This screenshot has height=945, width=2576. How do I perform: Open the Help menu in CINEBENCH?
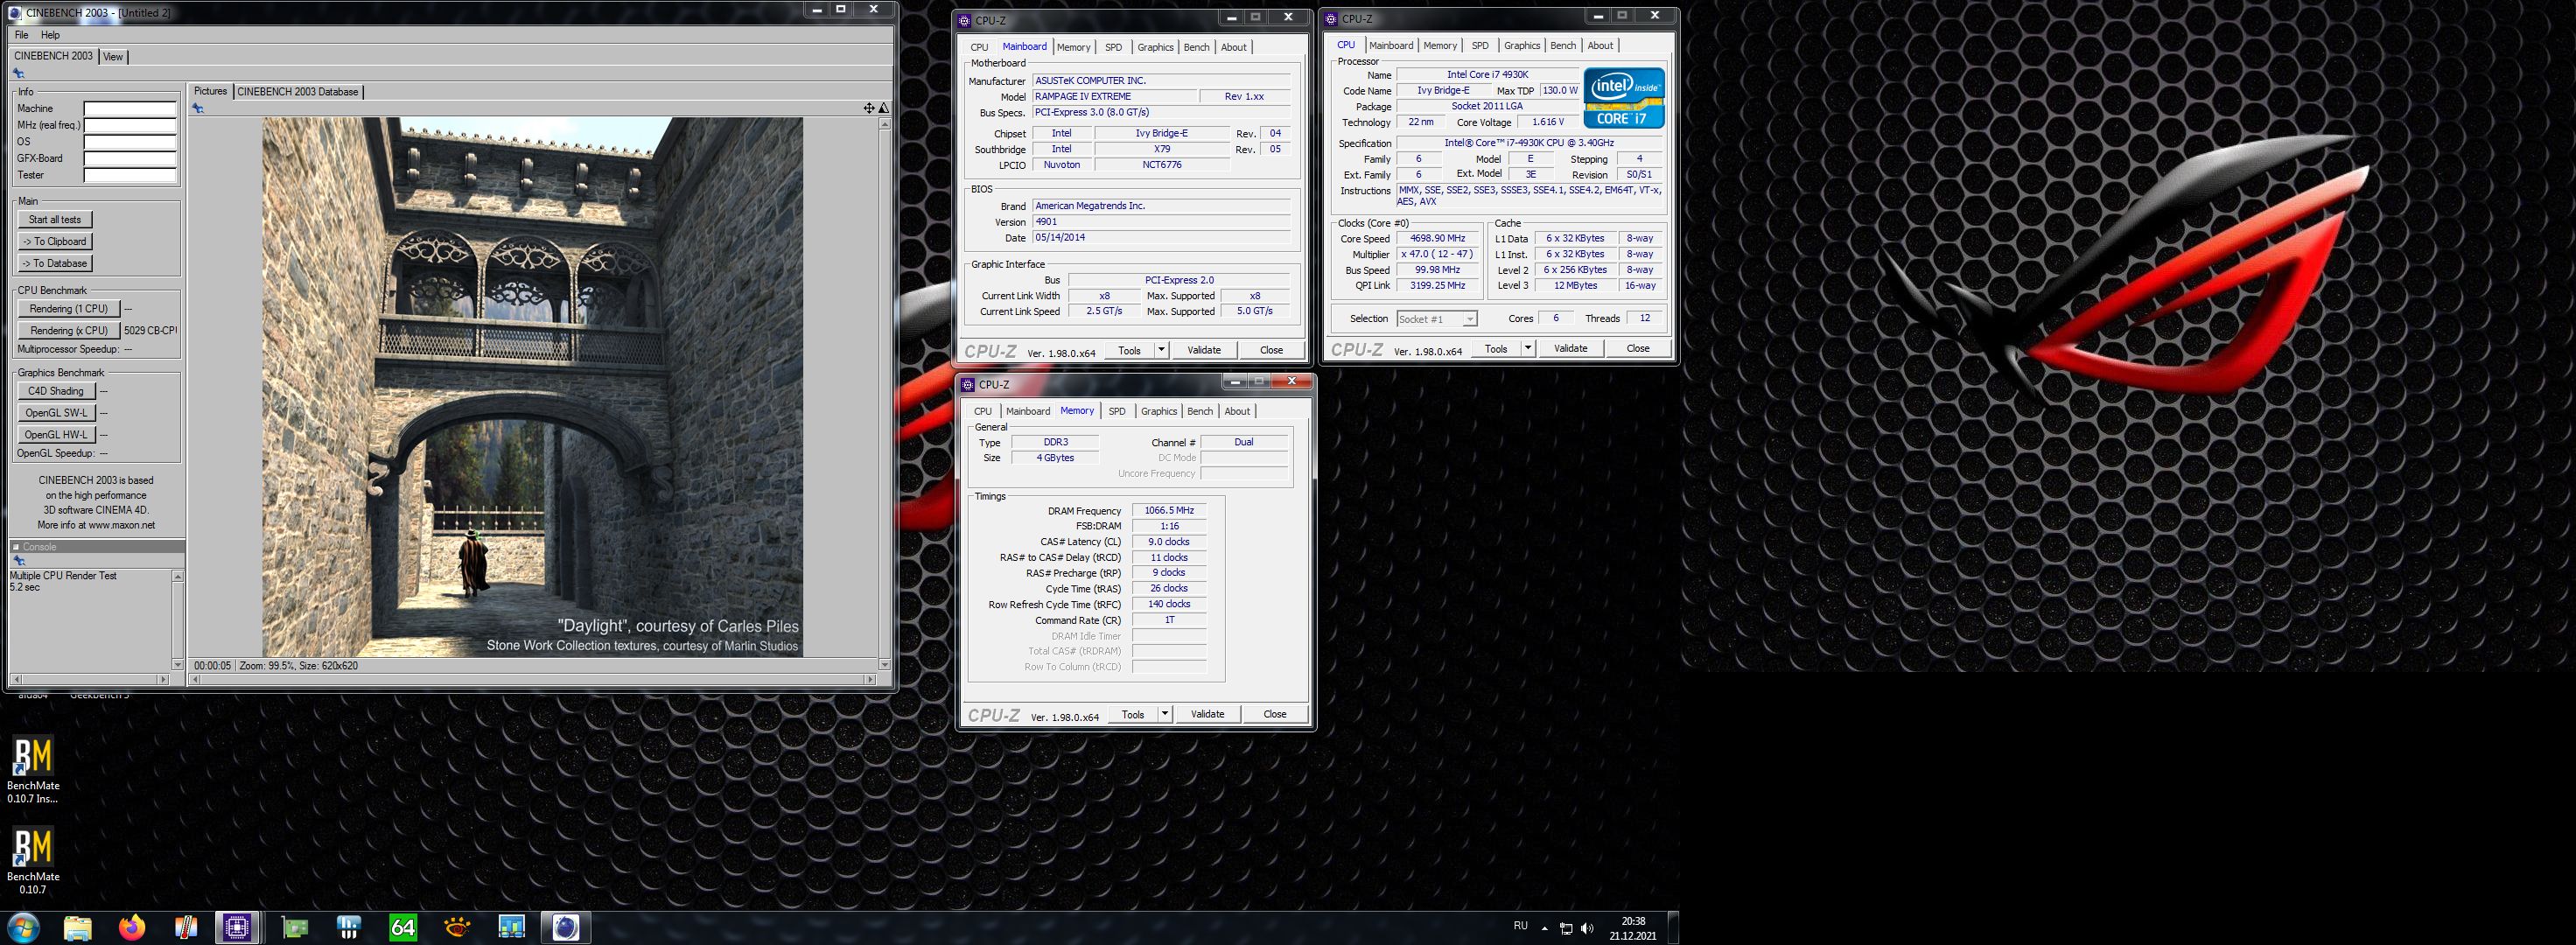[50, 35]
